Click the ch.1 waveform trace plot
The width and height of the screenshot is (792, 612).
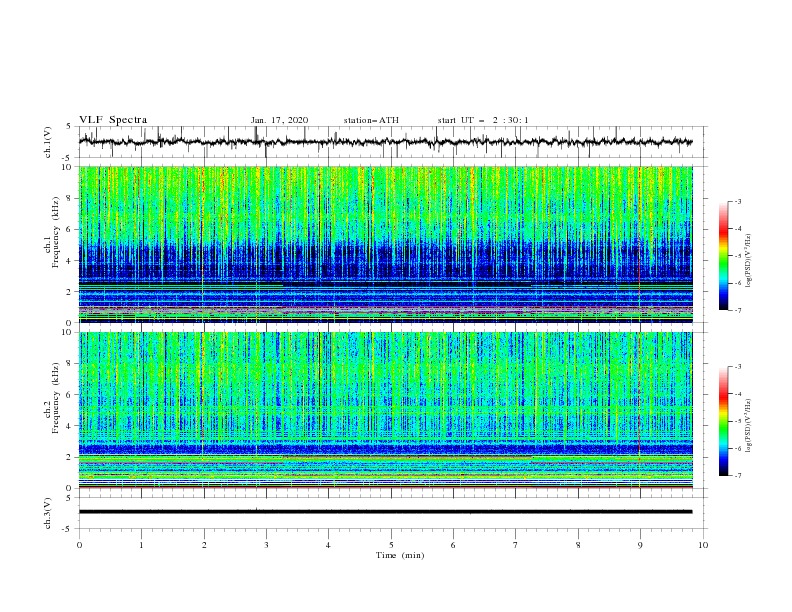click(385, 142)
